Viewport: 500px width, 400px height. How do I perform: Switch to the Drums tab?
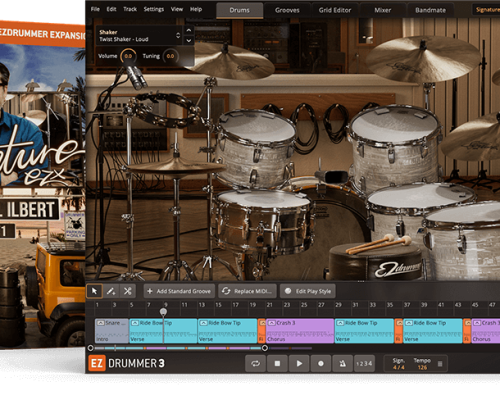(240, 10)
